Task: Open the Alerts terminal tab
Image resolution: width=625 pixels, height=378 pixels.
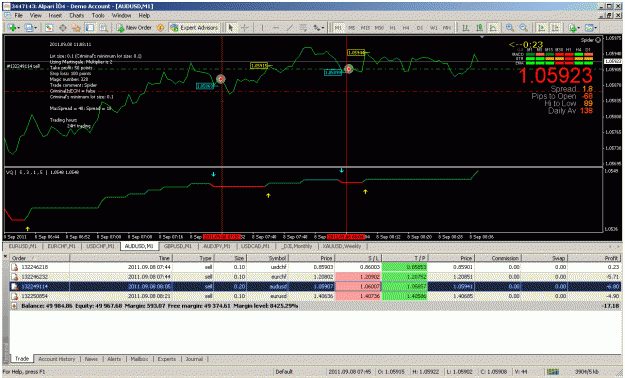Action: (114, 359)
